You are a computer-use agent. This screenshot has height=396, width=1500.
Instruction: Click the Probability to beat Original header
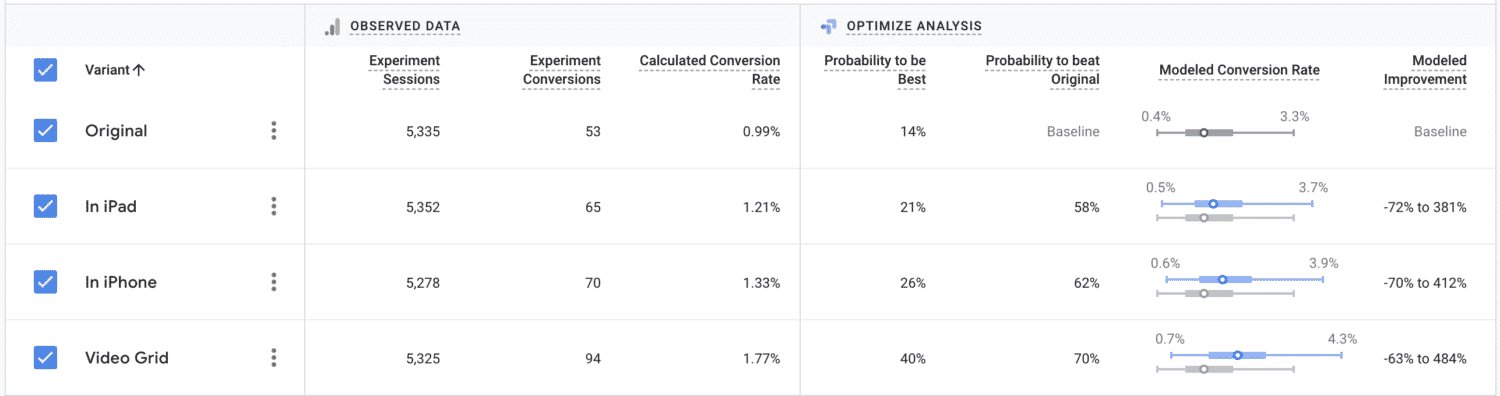coord(1043,70)
